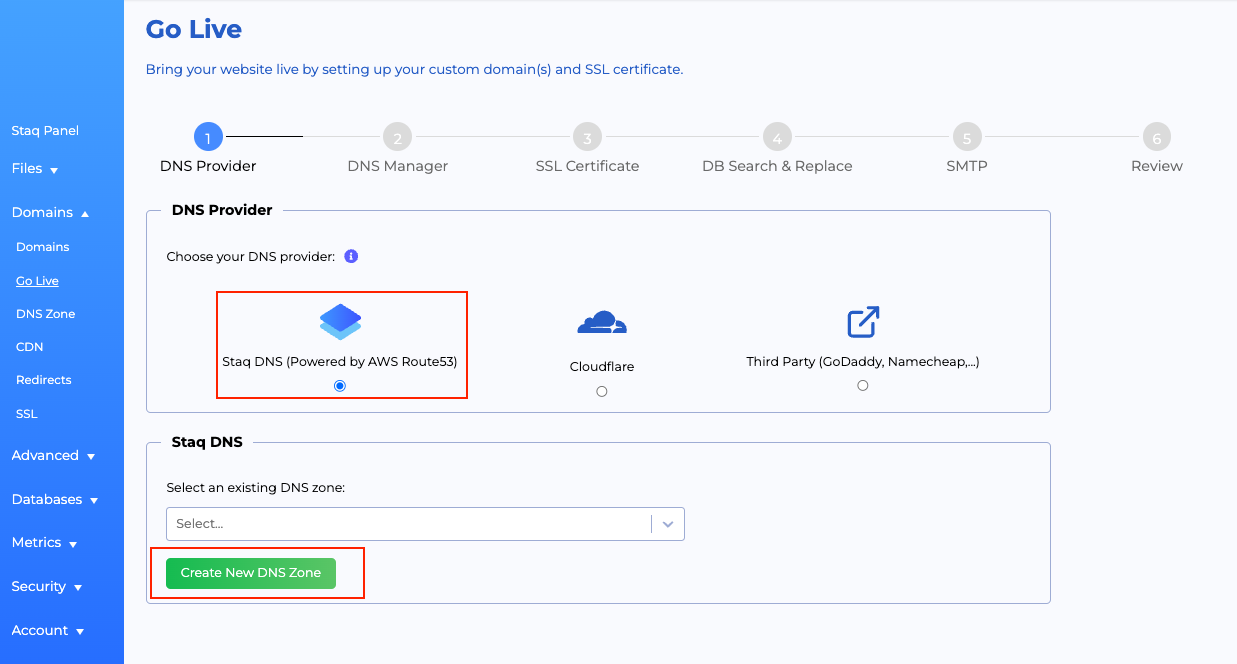Click the Cloudflare cloud icon
Viewport: 1237px width, 664px height.
[x=602, y=323]
